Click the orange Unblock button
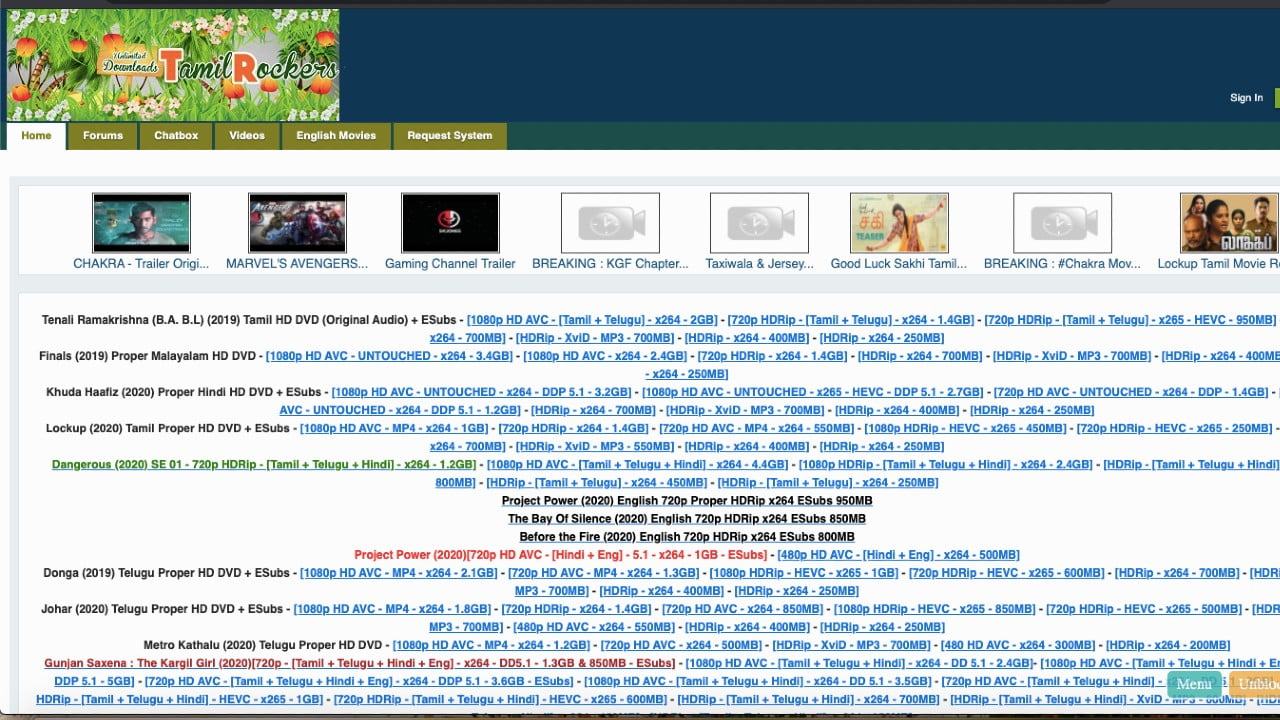The image size is (1280, 720). [1255, 684]
